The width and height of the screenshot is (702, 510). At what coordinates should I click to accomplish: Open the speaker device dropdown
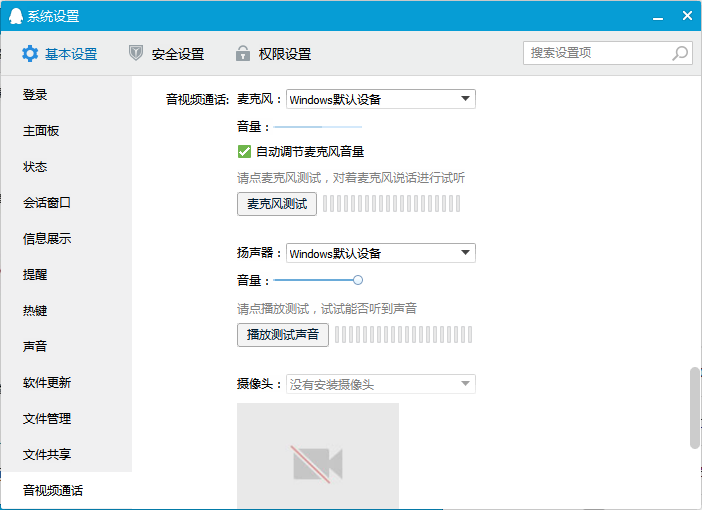pos(380,253)
